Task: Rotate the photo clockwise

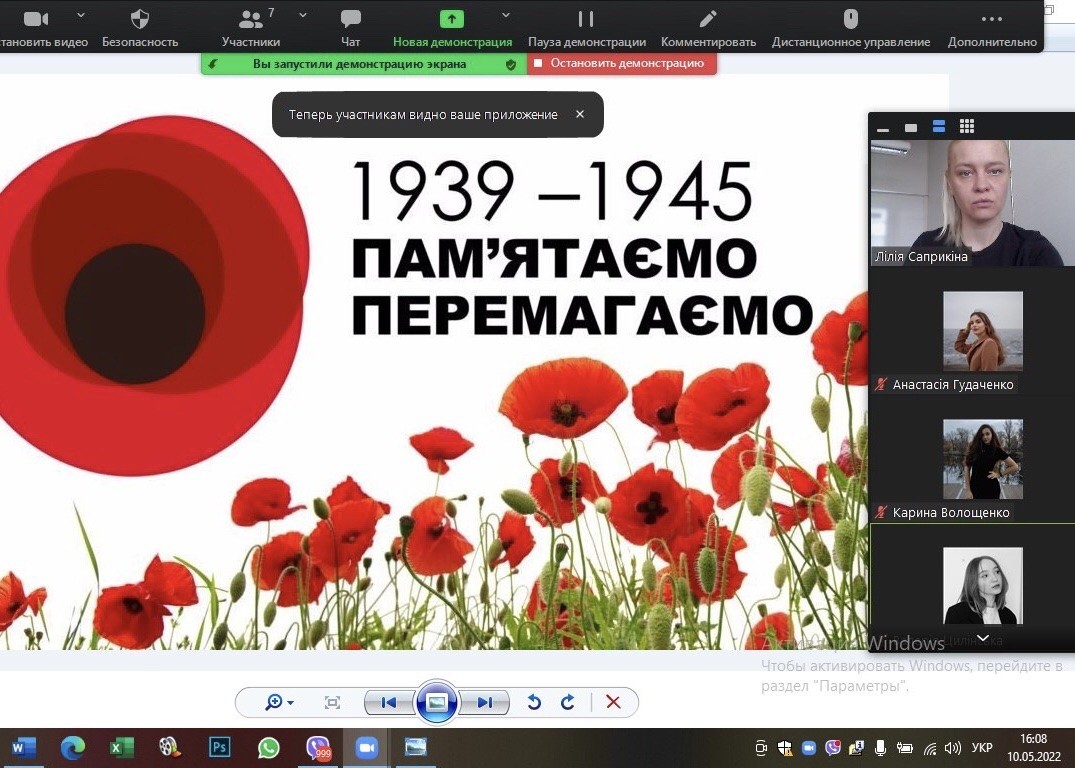Action: pos(568,702)
